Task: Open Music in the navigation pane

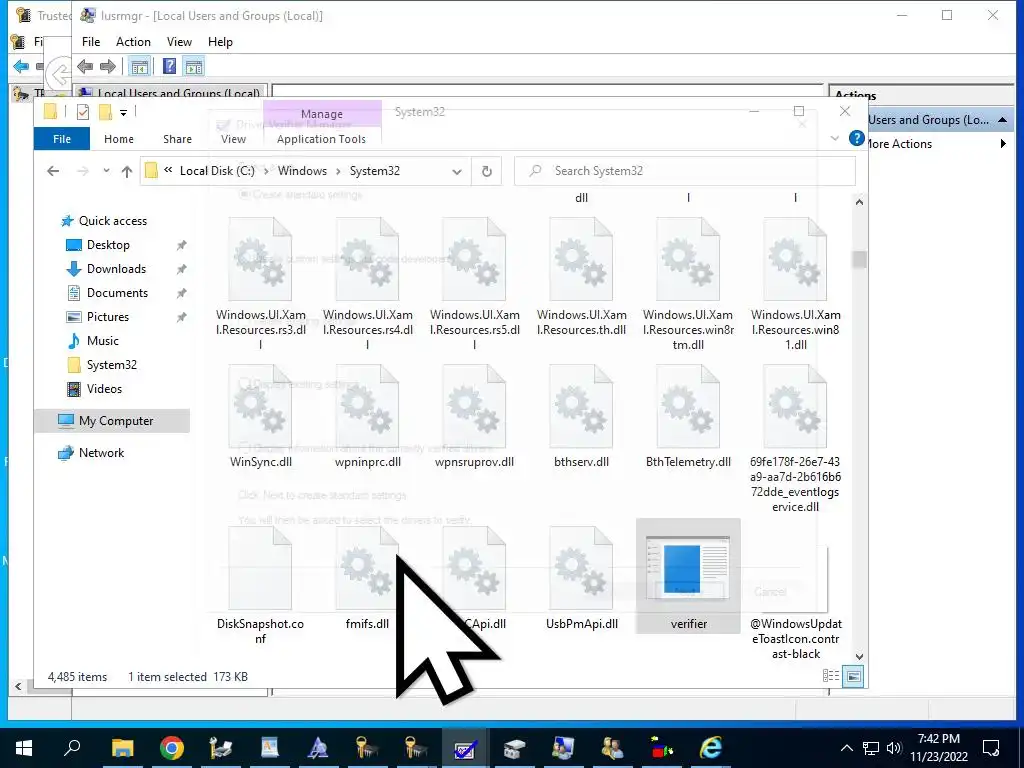Action: point(103,341)
